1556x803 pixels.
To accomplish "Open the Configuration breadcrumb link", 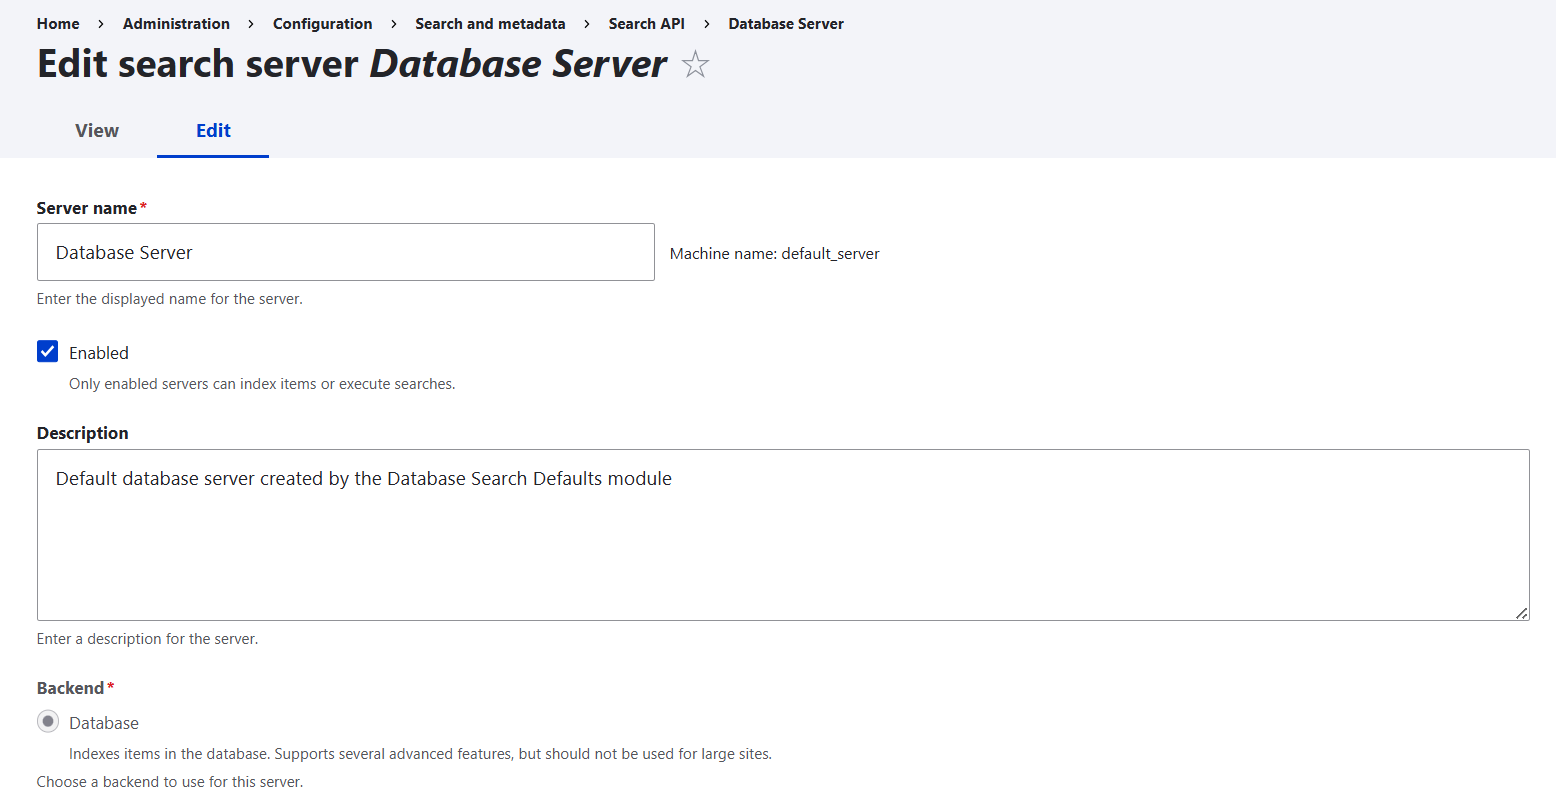I will [x=322, y=23].
